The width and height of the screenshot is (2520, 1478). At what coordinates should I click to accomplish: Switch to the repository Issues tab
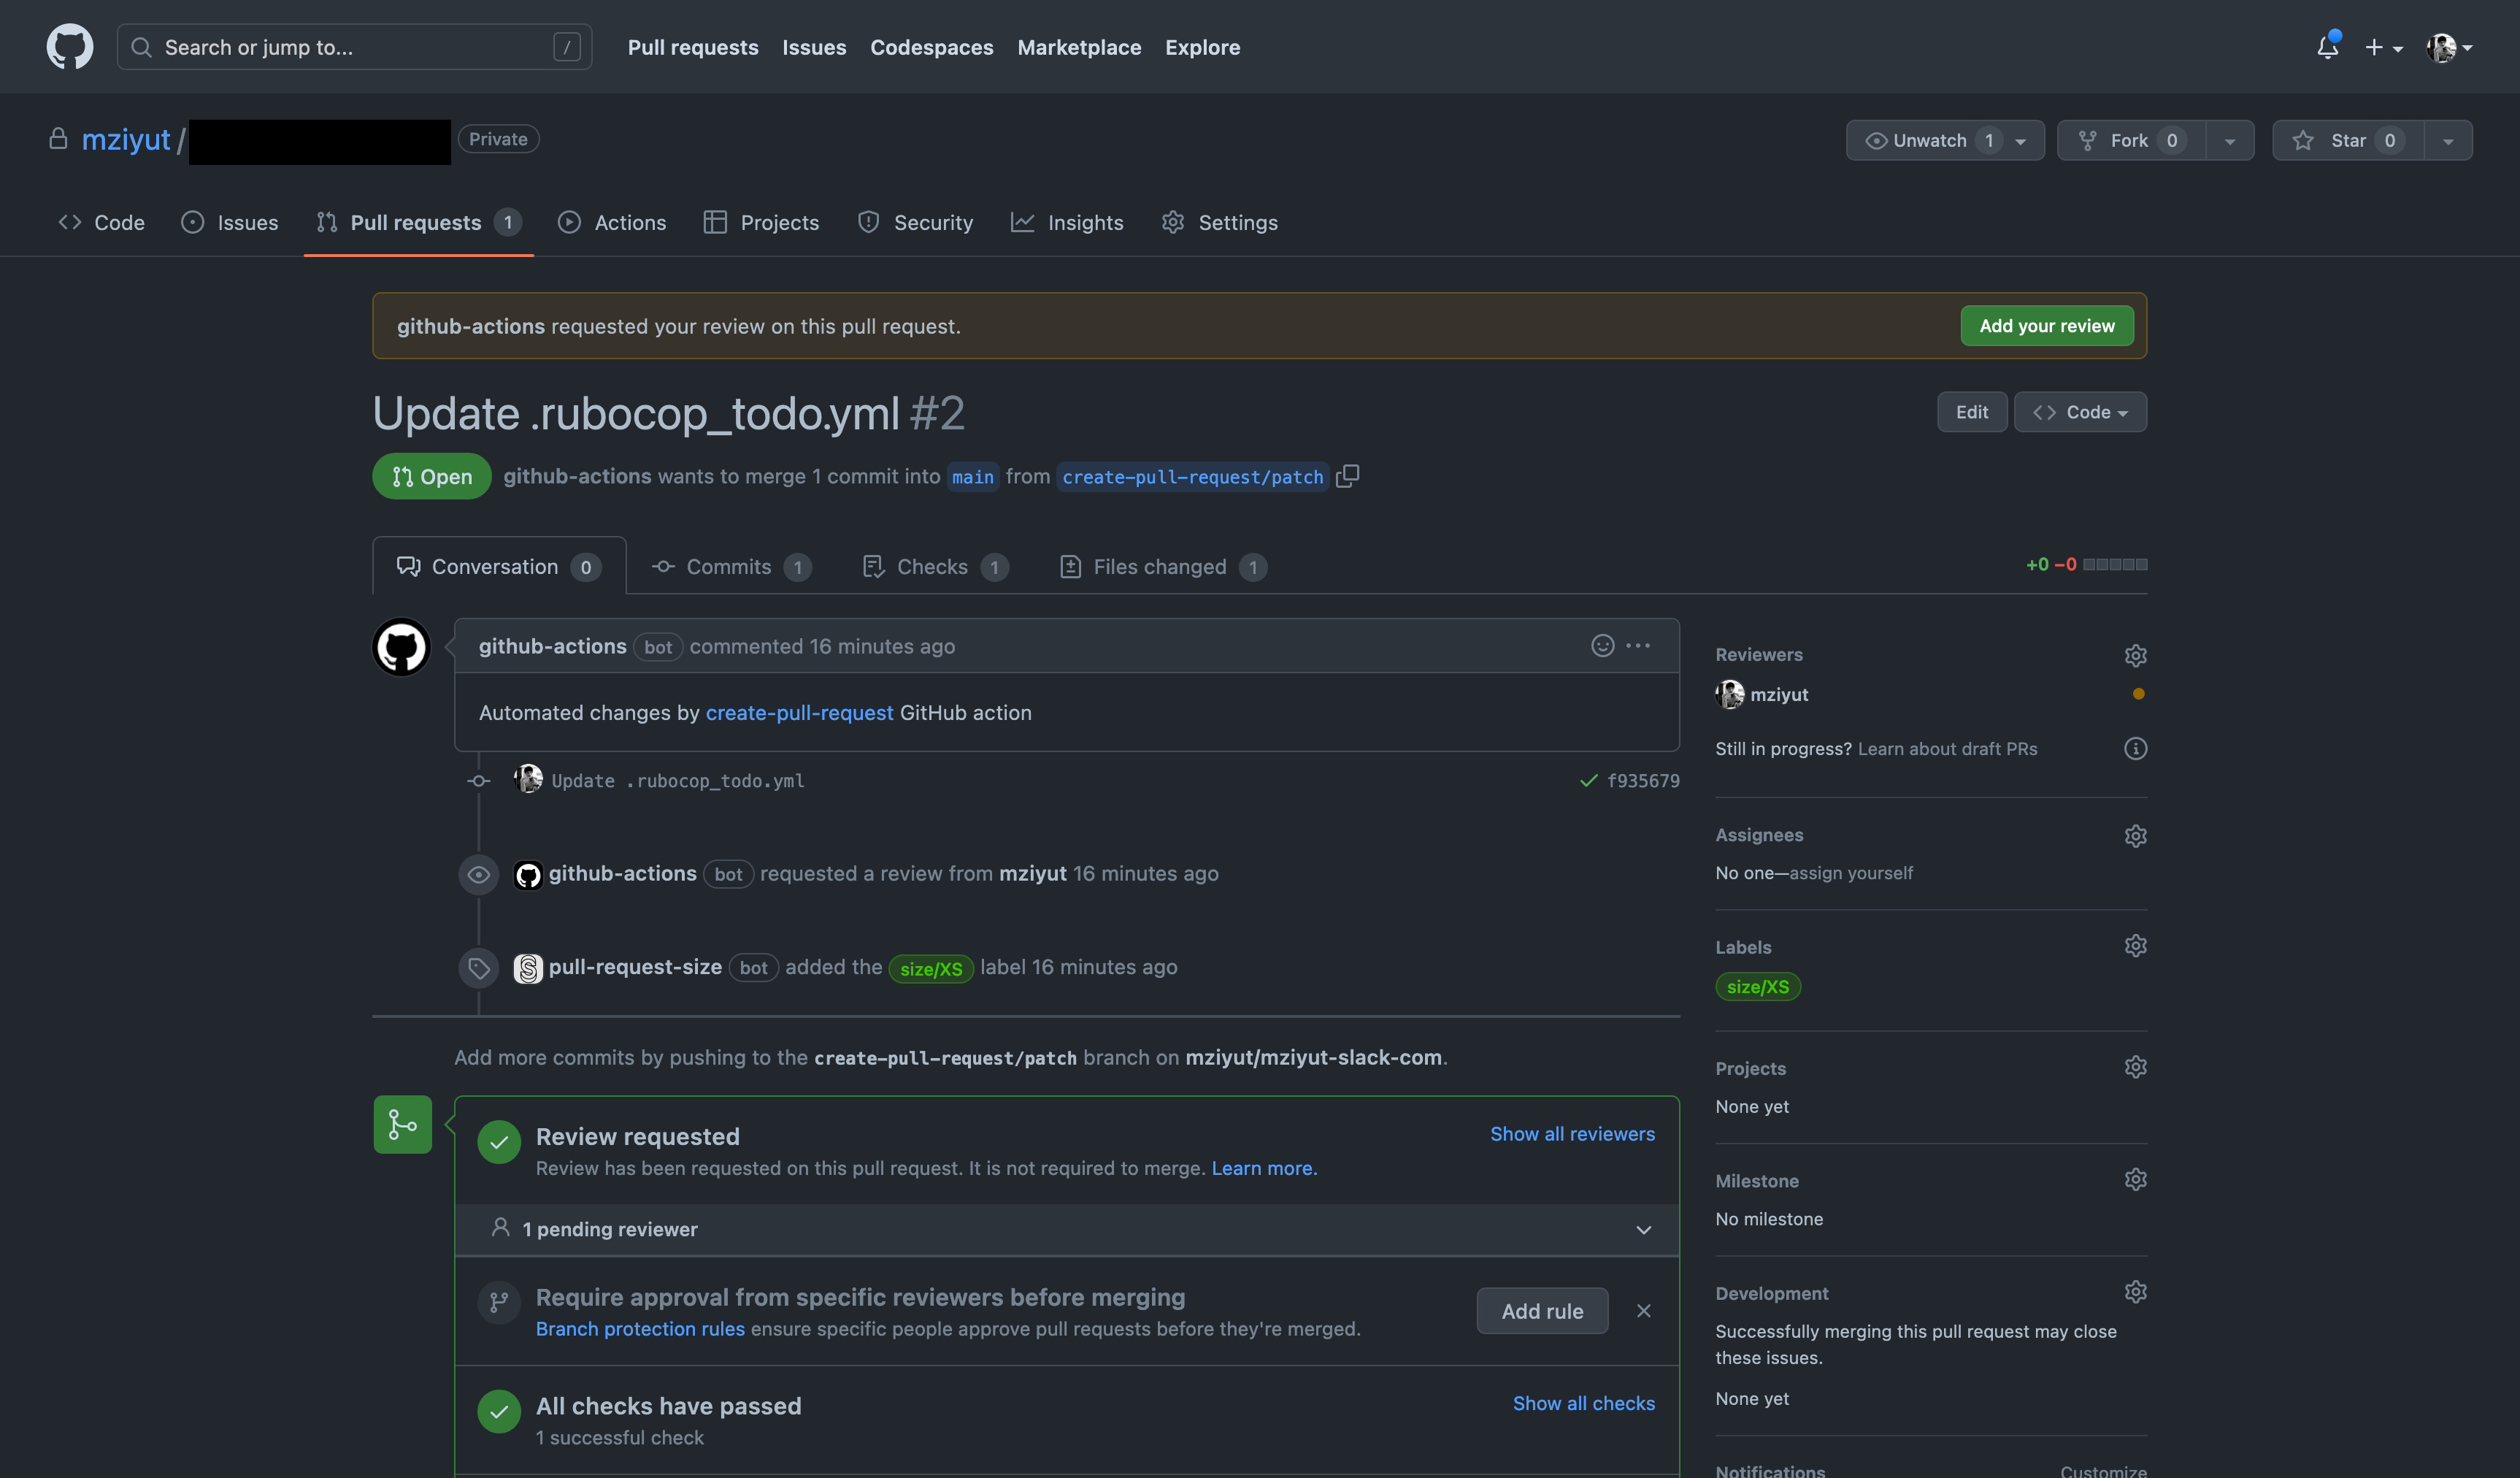pyautogui.click(x=229, y=222)
